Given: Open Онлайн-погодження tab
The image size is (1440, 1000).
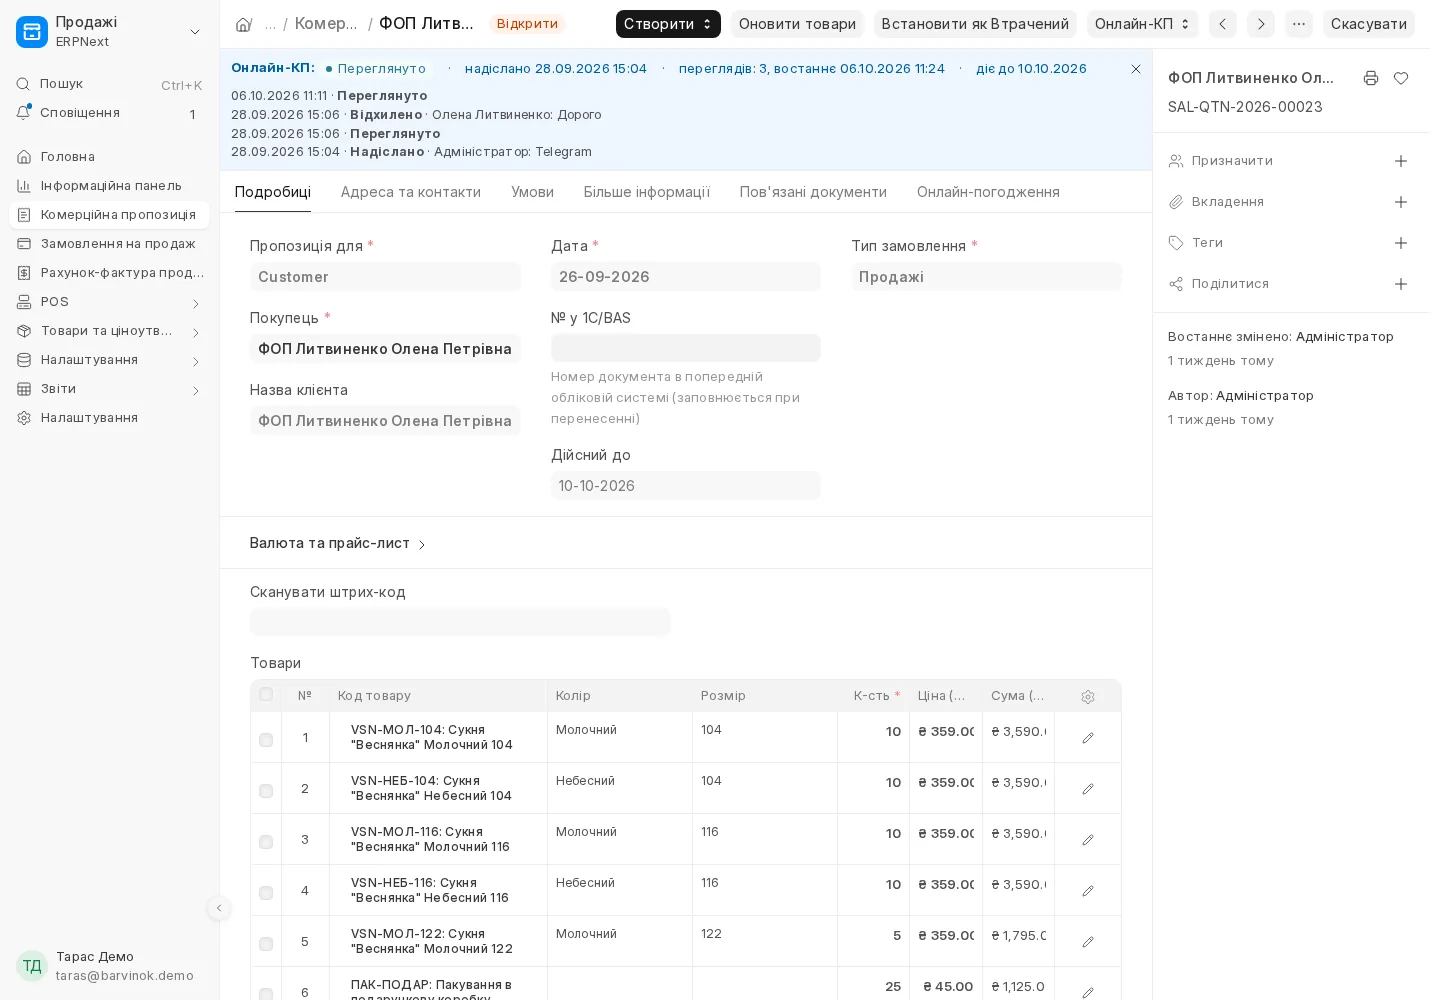Looking at the screenshot, I should tap(988, 192).
